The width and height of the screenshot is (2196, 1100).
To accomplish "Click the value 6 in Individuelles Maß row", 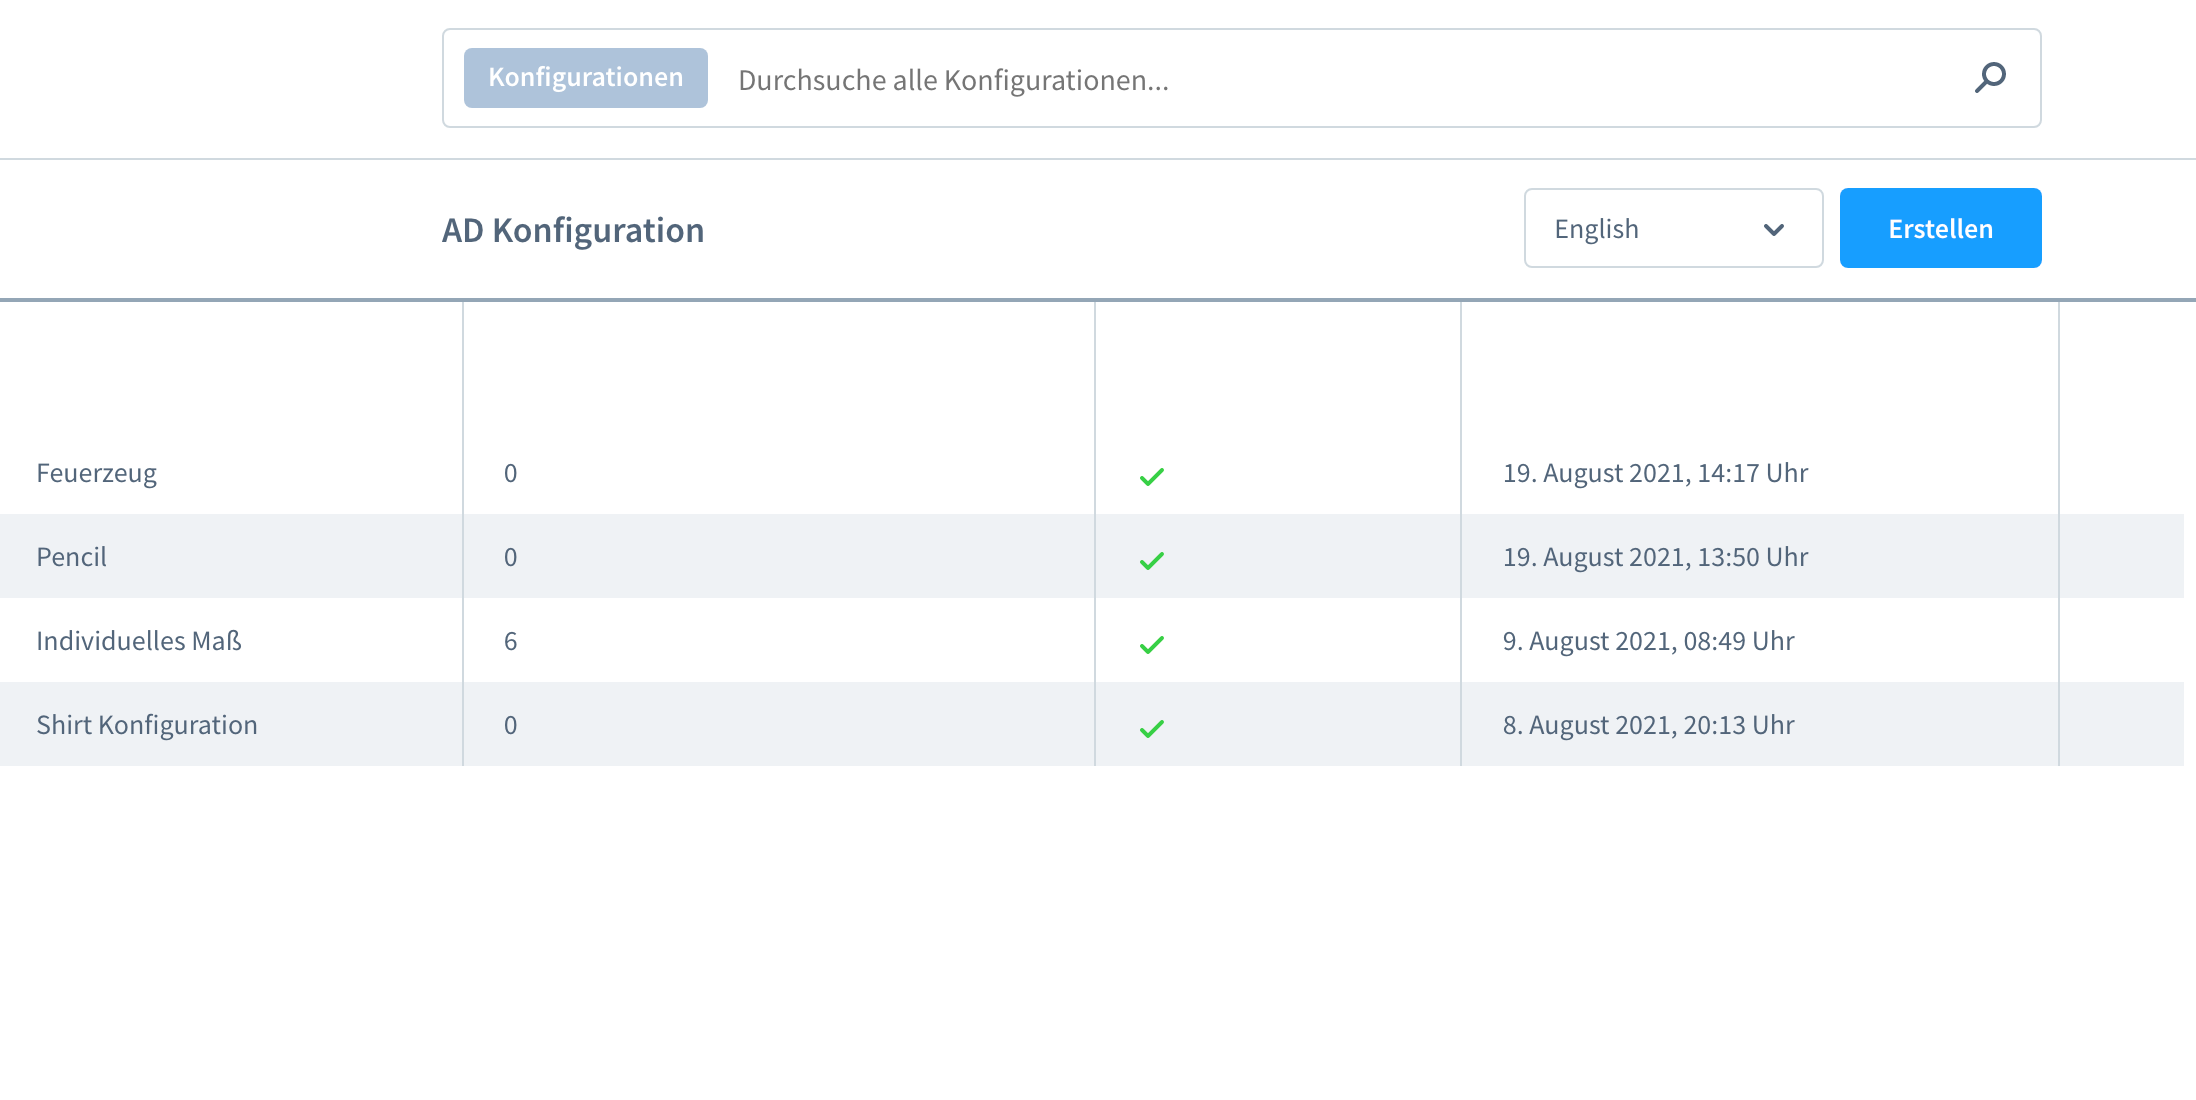I will click(x=510, y=641).
